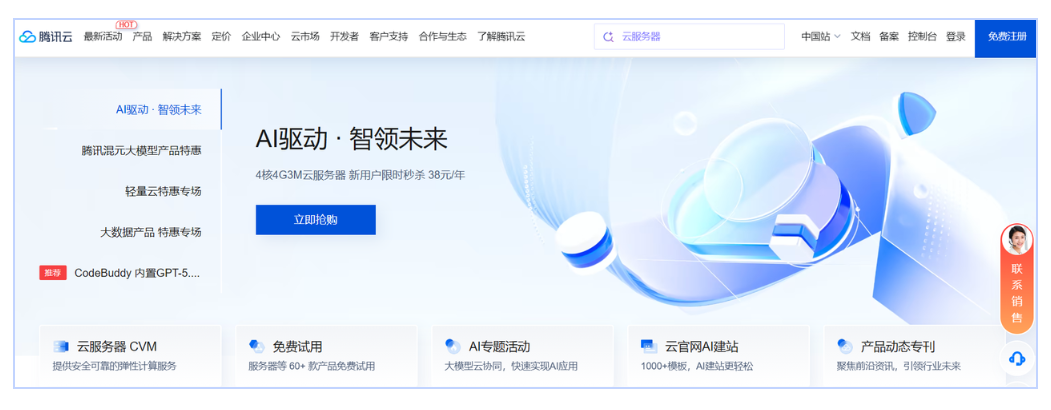Click the 云官网AI建站 card icon
The width and height of the screenshot is (1051, 410).
[x=649, y=347]
